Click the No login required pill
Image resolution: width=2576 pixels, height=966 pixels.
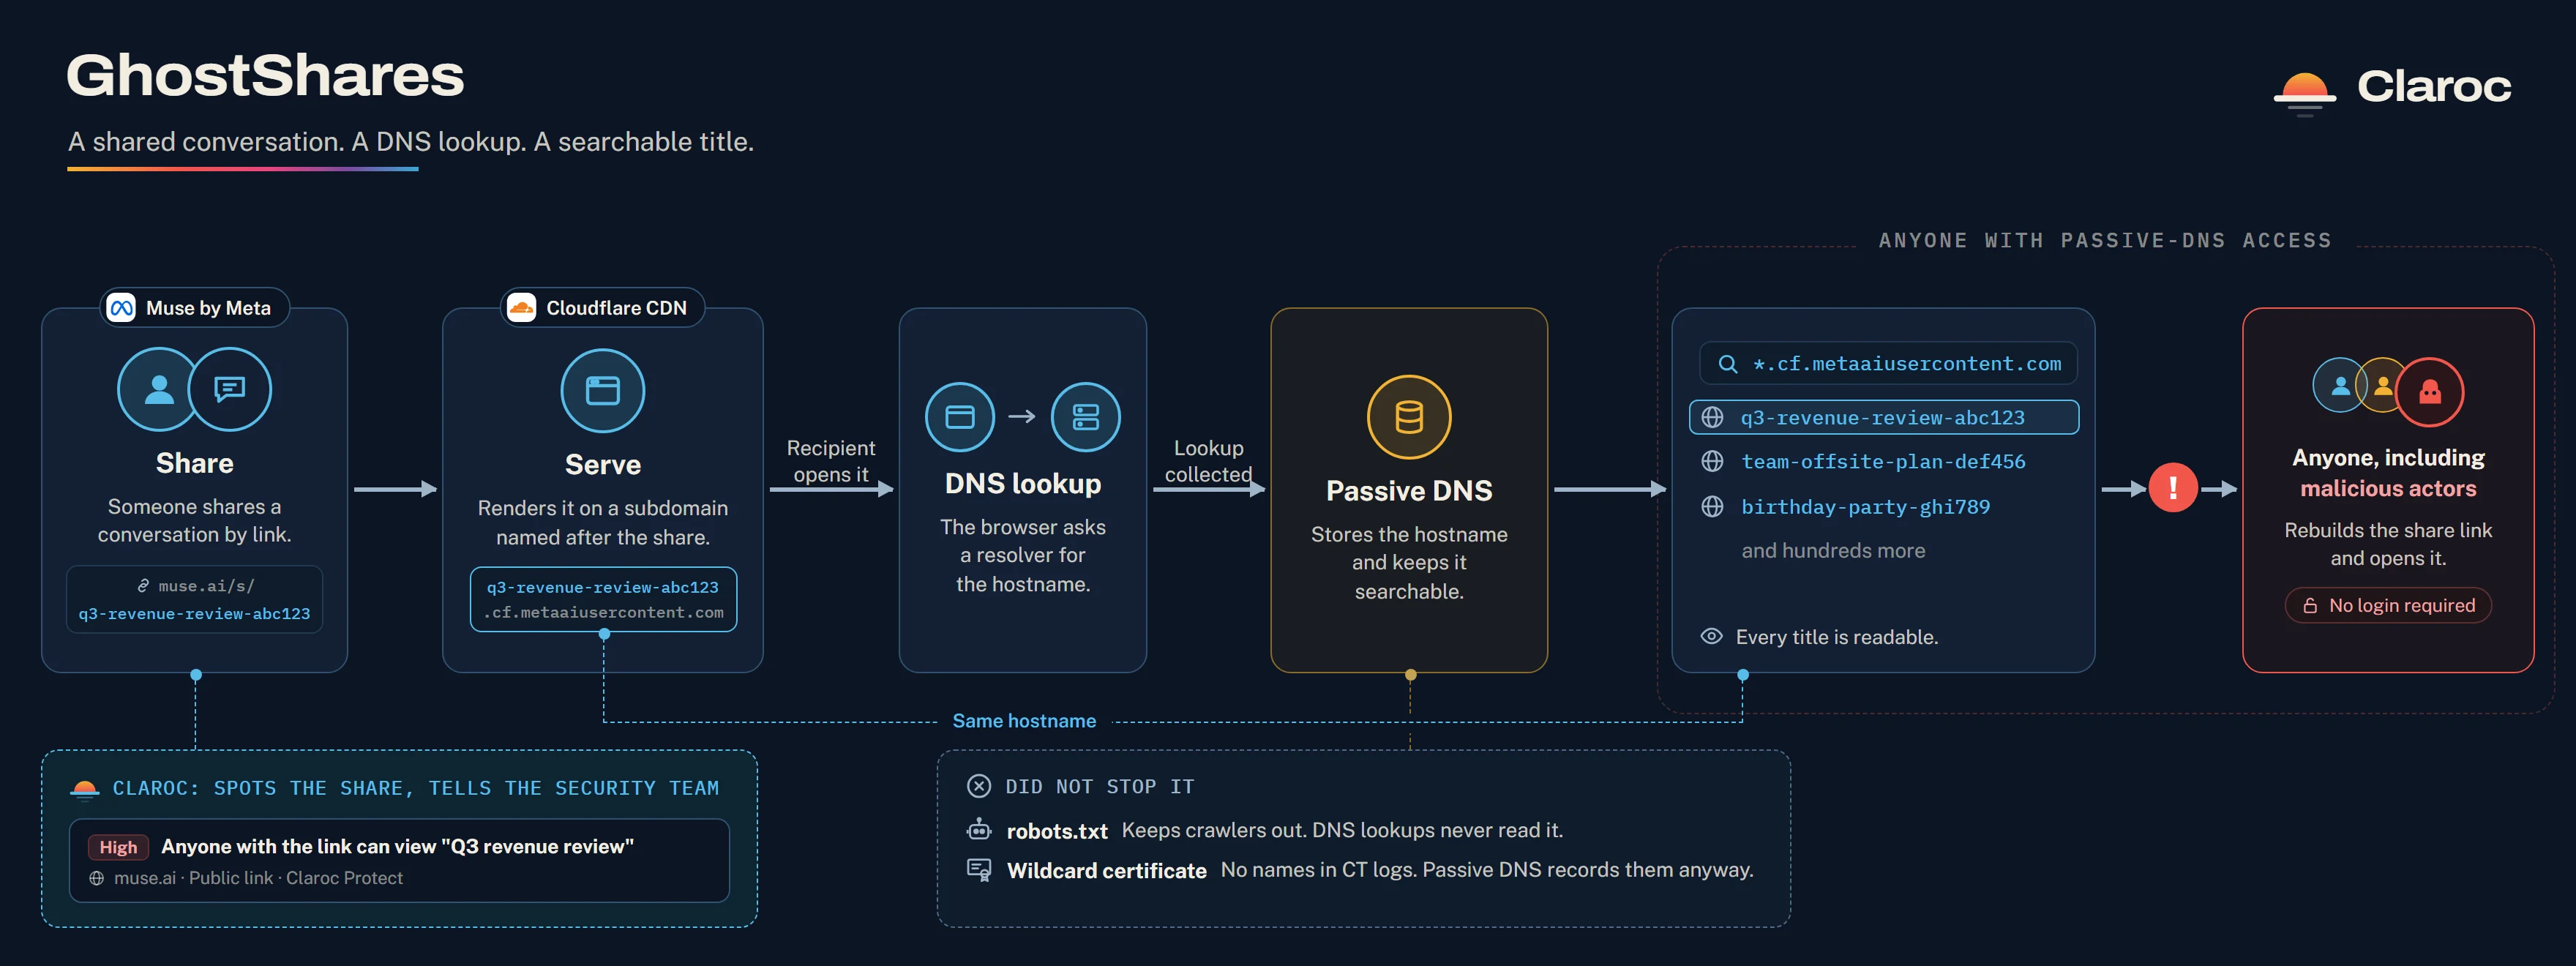[2388, 605]
